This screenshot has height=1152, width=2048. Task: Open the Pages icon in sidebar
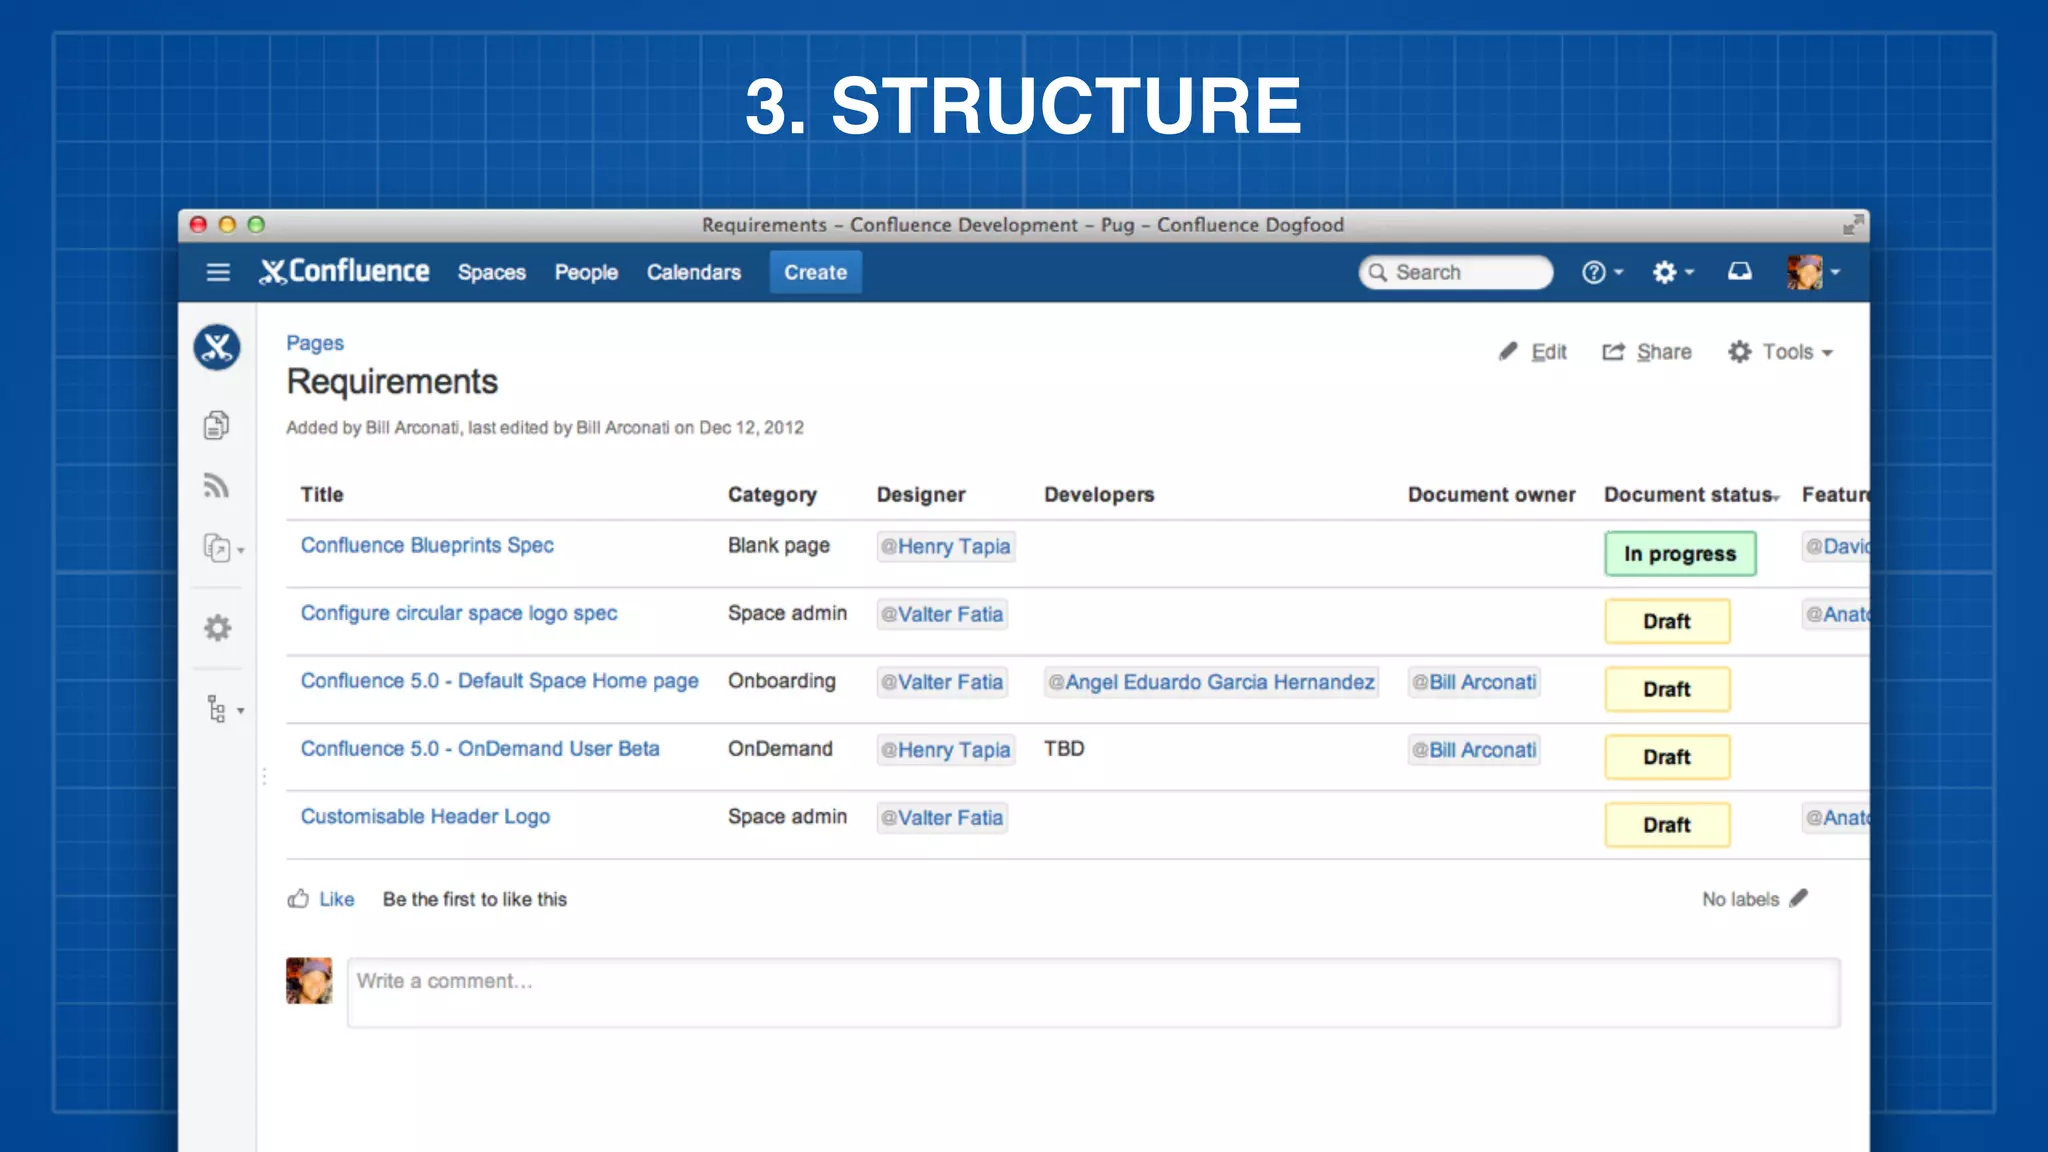pyautogui.click(x=216, y=425)
